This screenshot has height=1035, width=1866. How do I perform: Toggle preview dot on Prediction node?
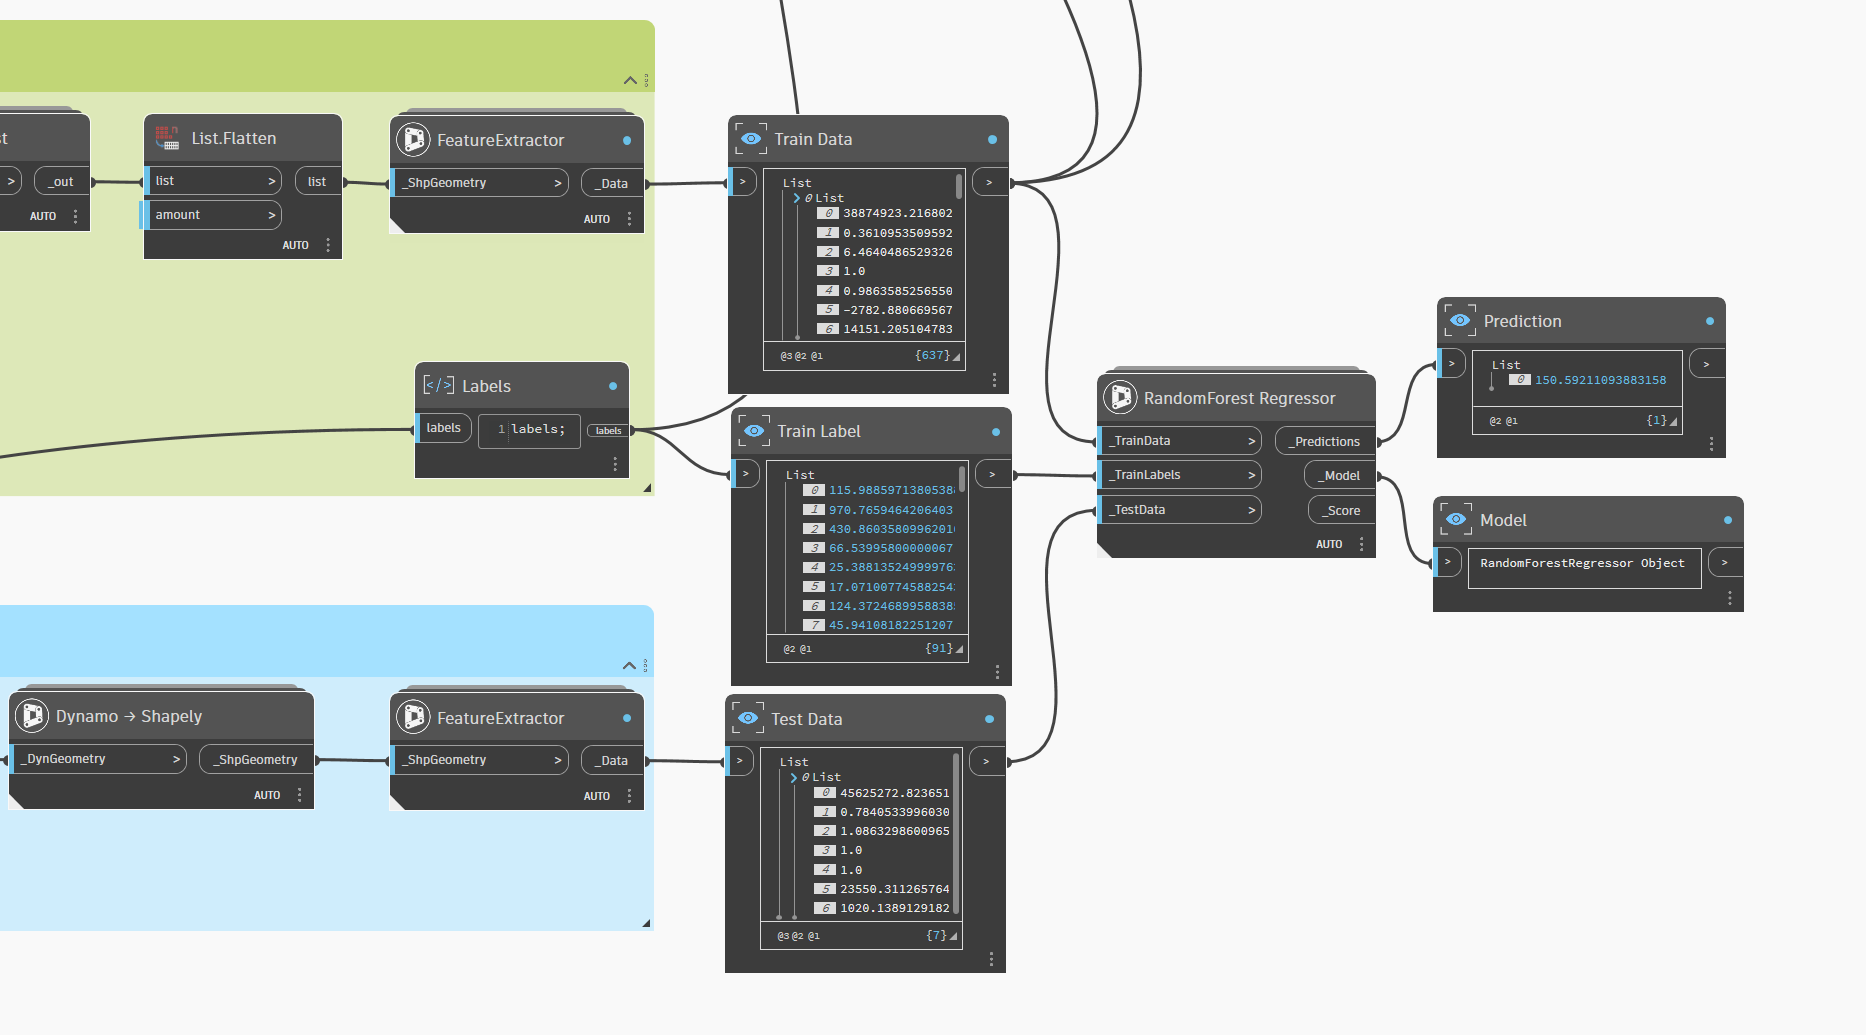coord(1710,321)
